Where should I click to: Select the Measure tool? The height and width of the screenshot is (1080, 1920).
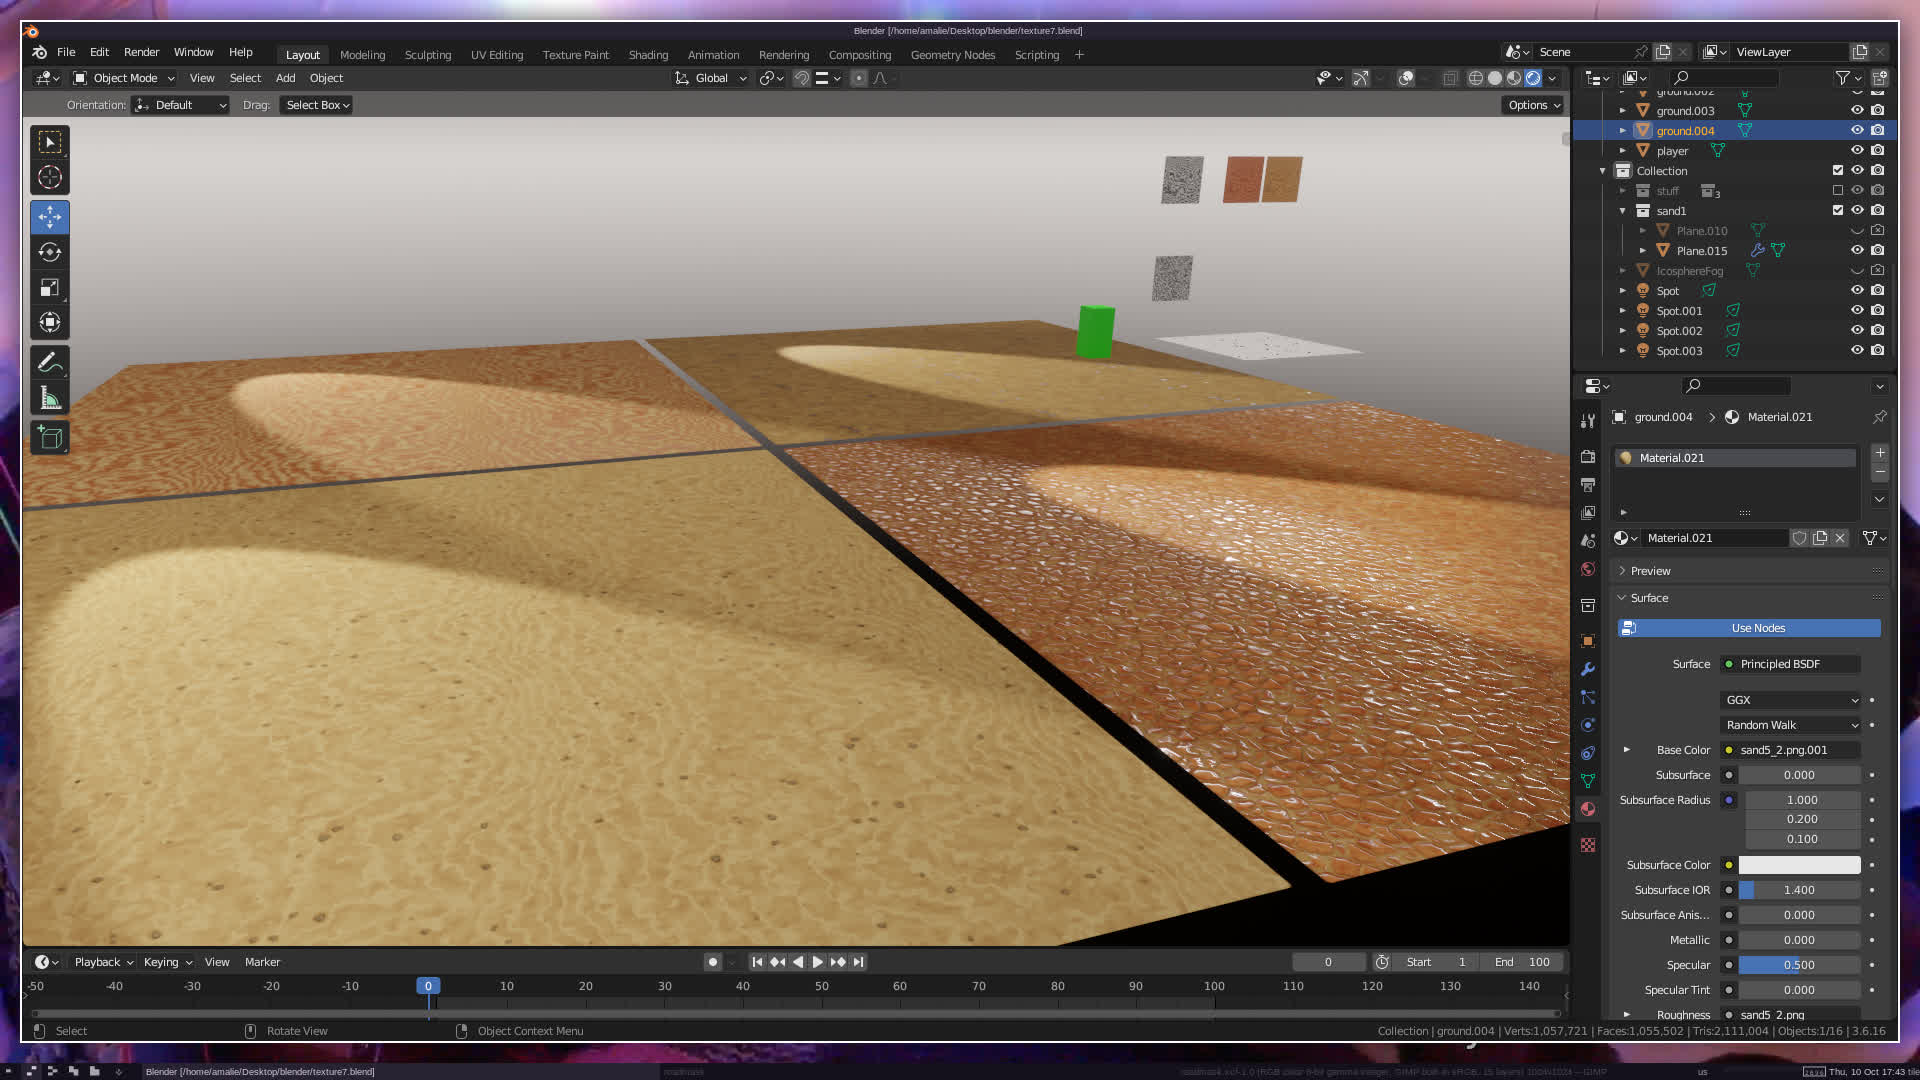click(49, 399)
